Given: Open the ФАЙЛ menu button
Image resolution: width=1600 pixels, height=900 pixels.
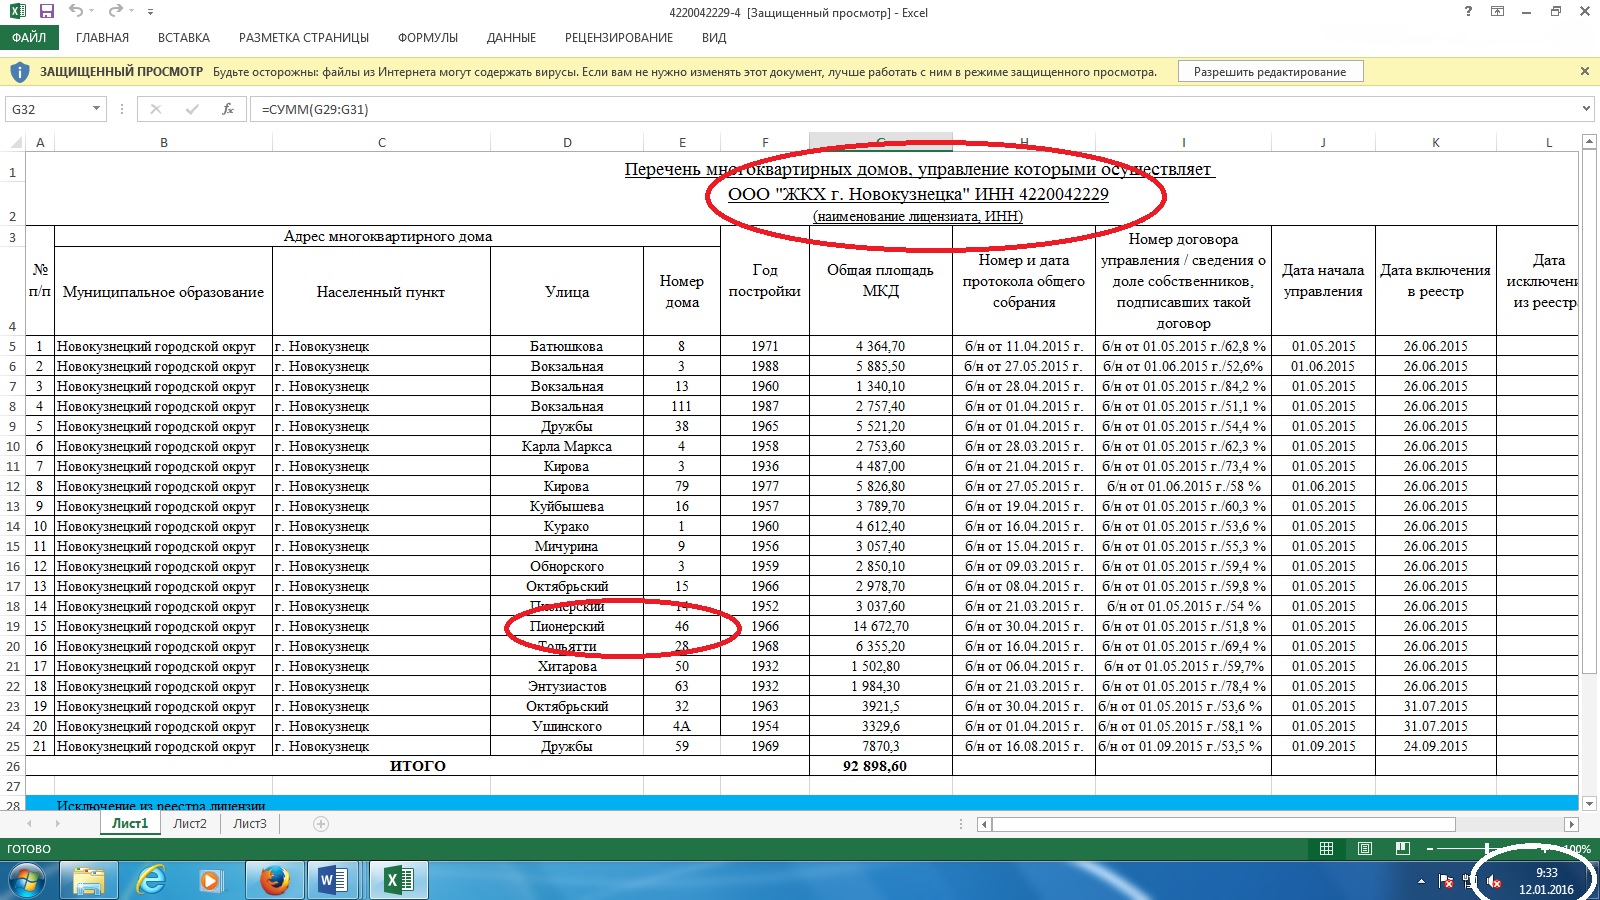Looking at the screenshot, I should [x=29, y=38].
